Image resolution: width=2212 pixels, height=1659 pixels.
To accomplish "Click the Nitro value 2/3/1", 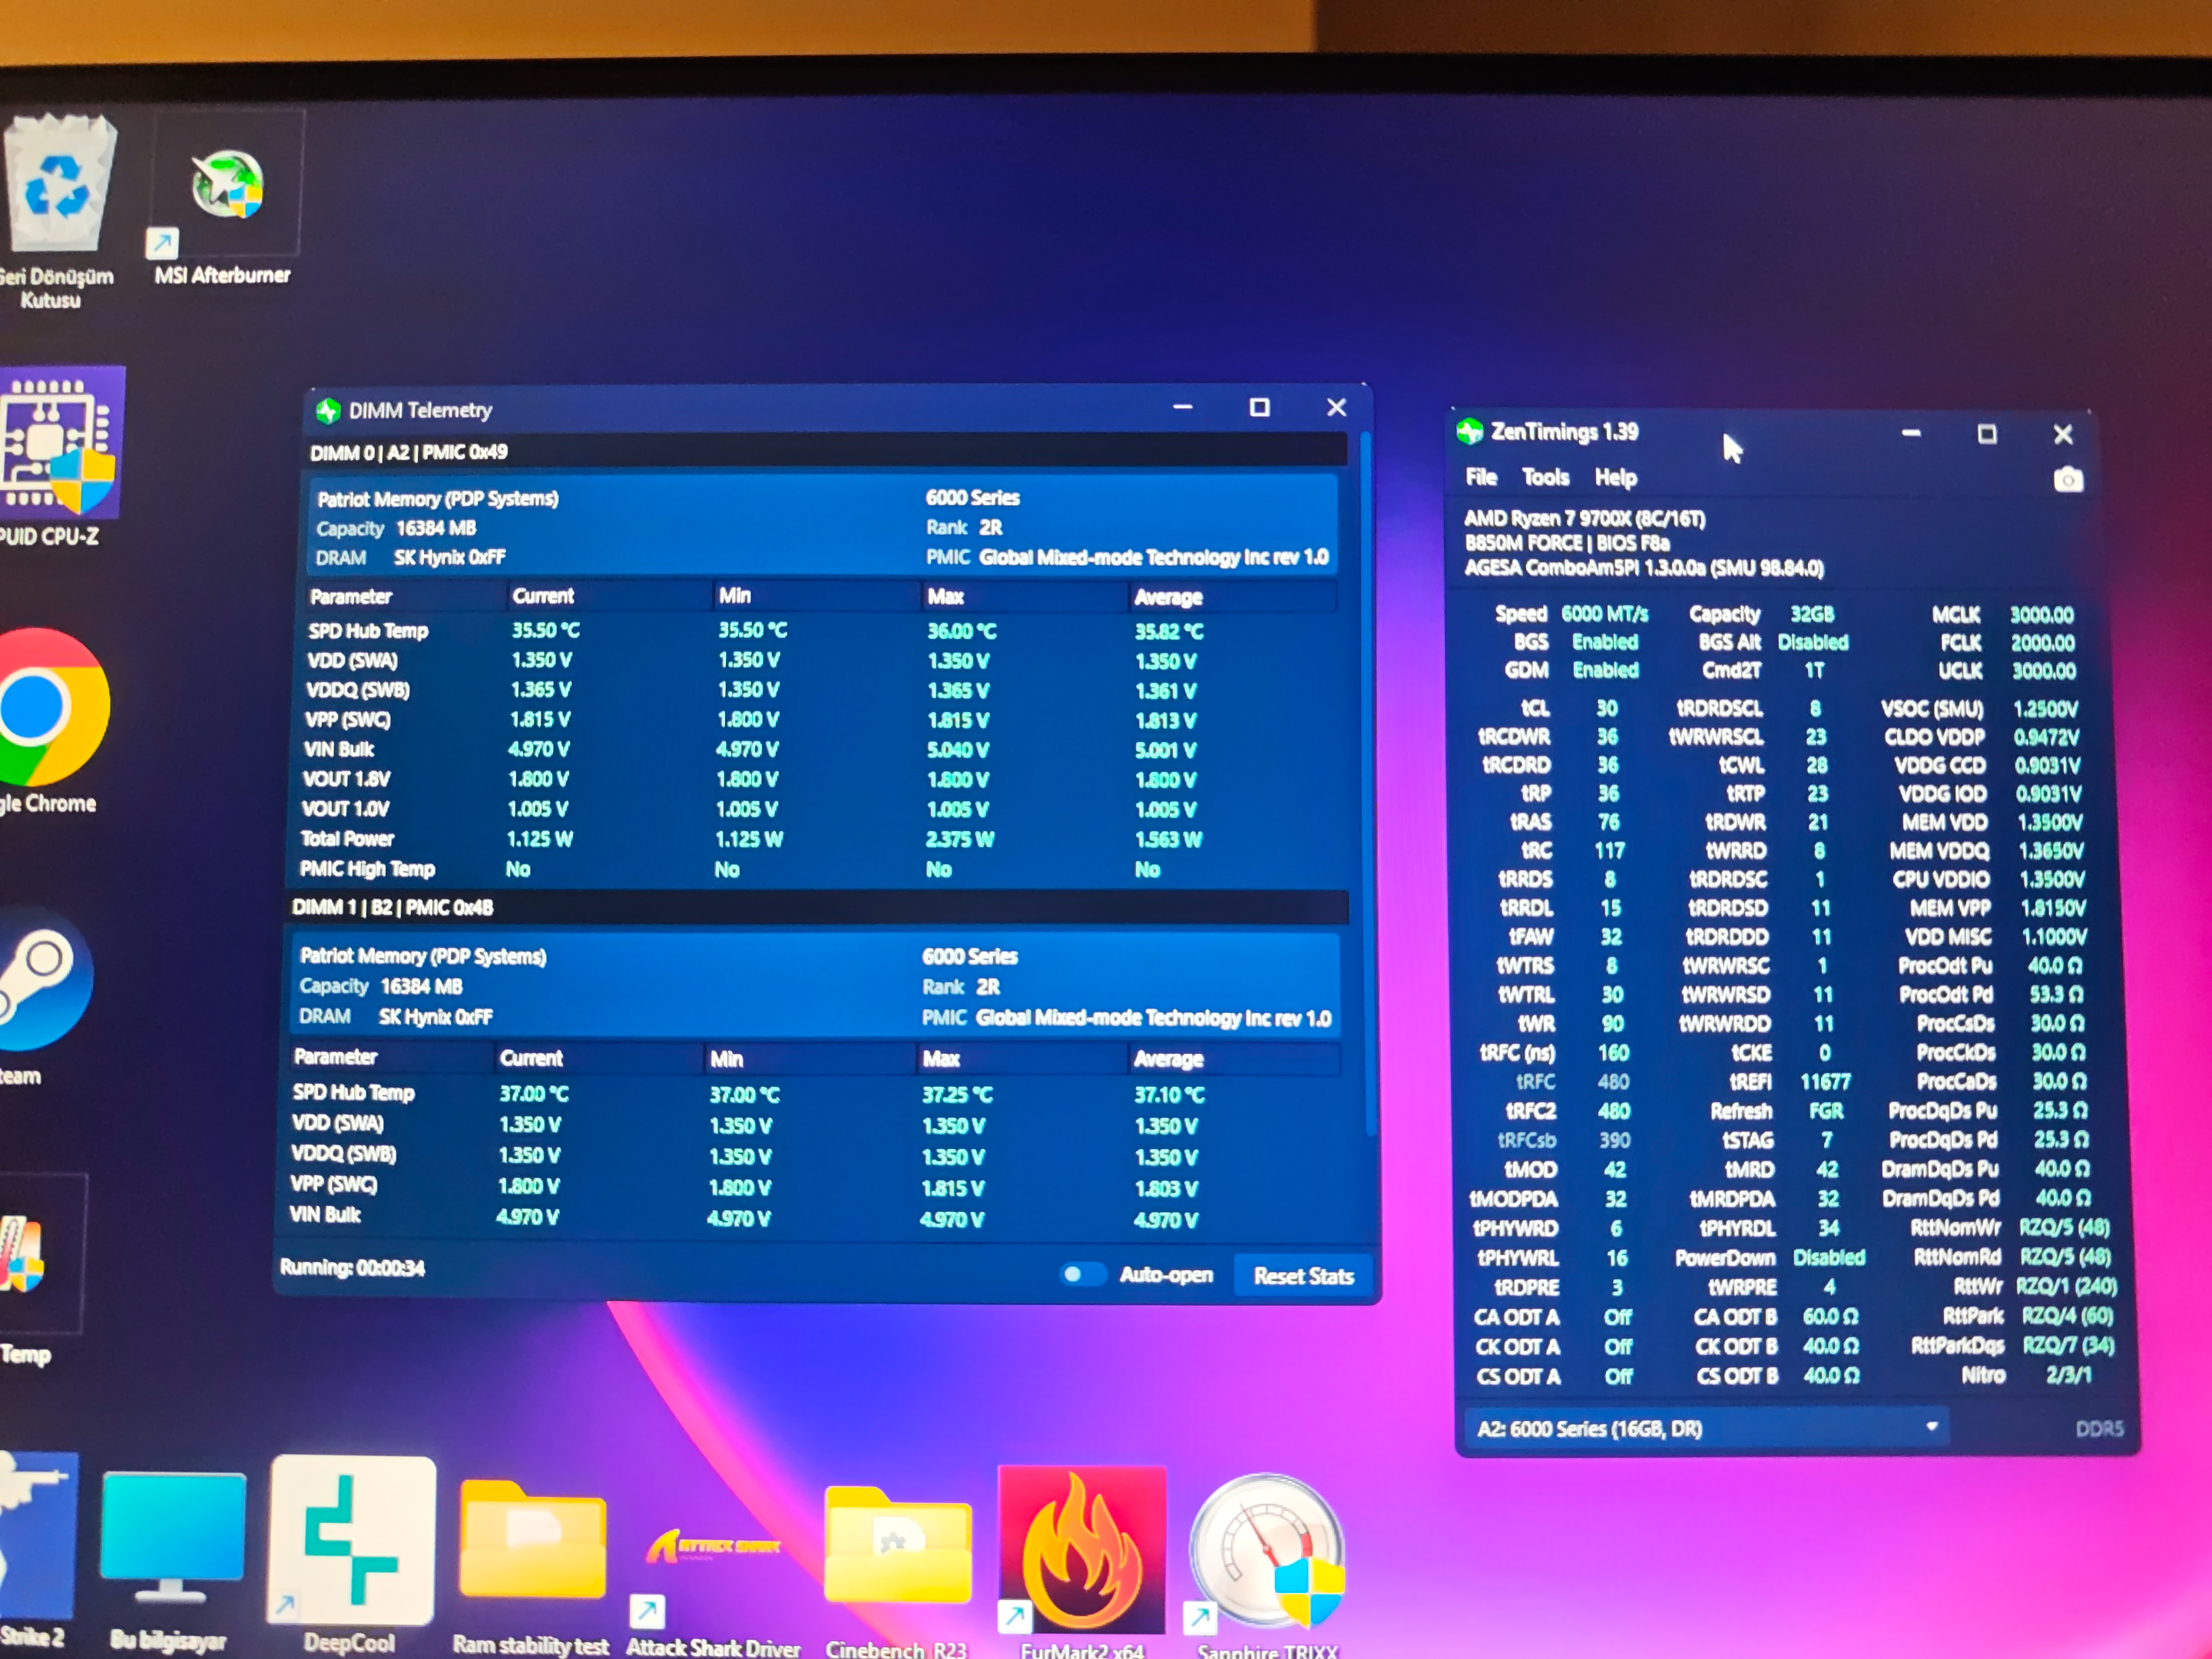I will 2068,1375.
